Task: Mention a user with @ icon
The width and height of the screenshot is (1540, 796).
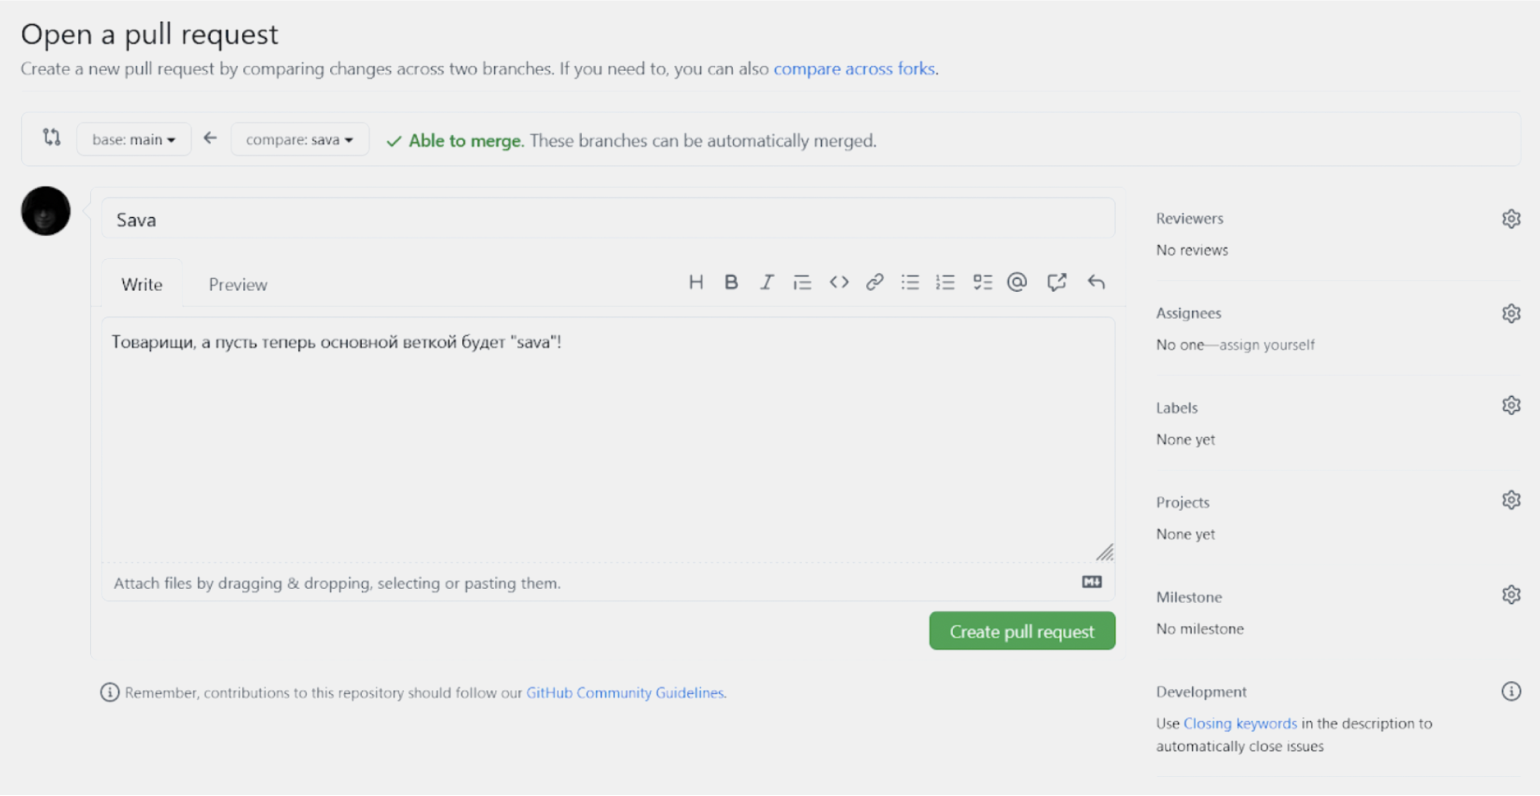Action: coord(1017,283)
